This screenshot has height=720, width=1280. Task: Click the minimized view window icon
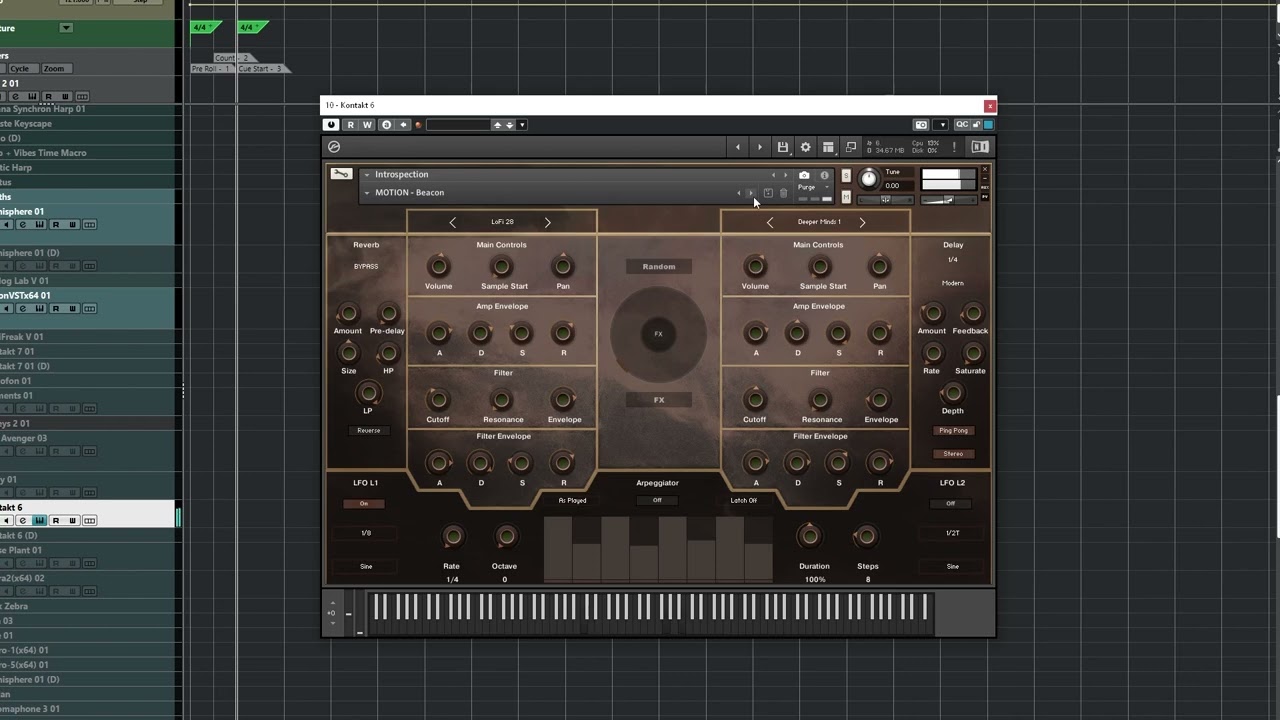coord(851,147)
